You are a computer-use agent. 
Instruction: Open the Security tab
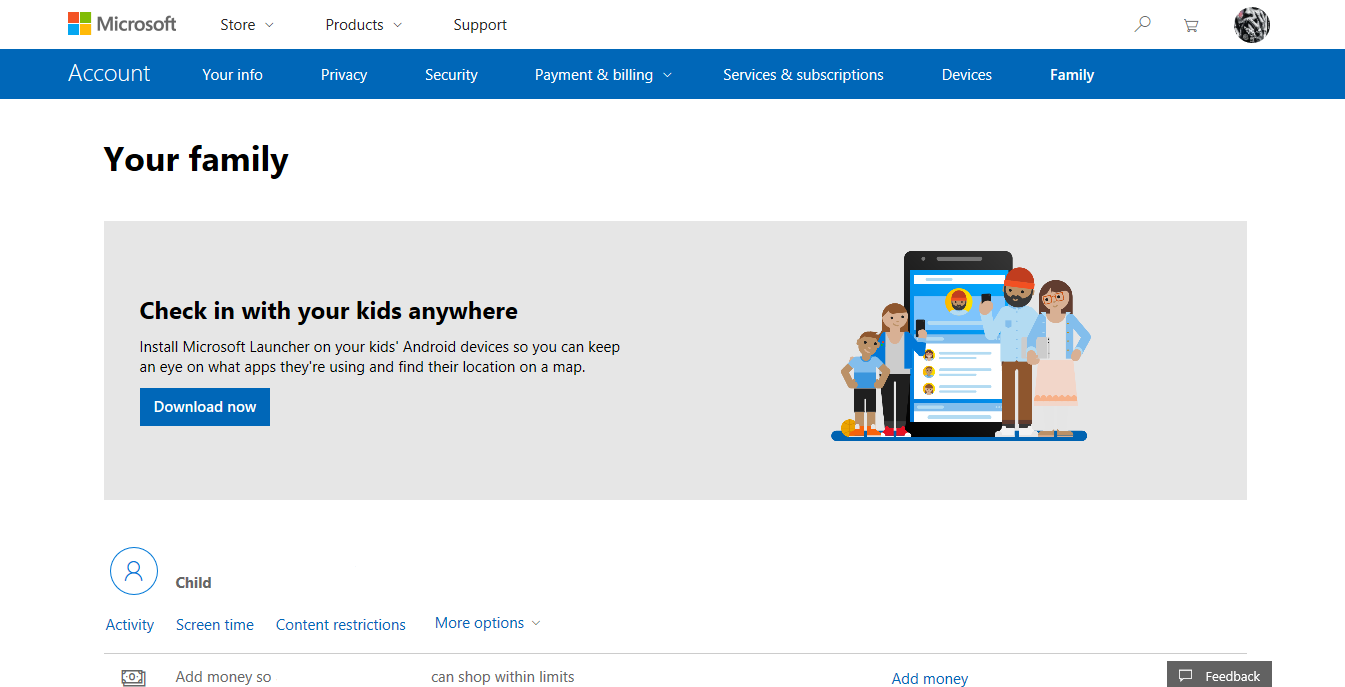pos(451,75)
